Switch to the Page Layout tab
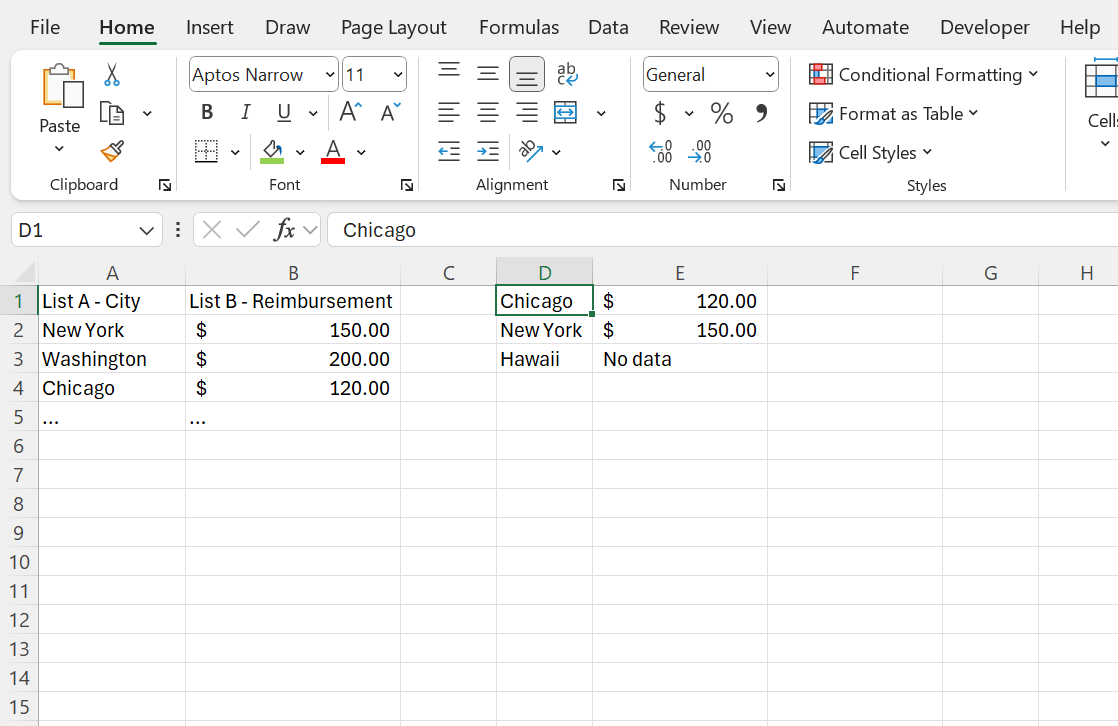 pos(394,27)
